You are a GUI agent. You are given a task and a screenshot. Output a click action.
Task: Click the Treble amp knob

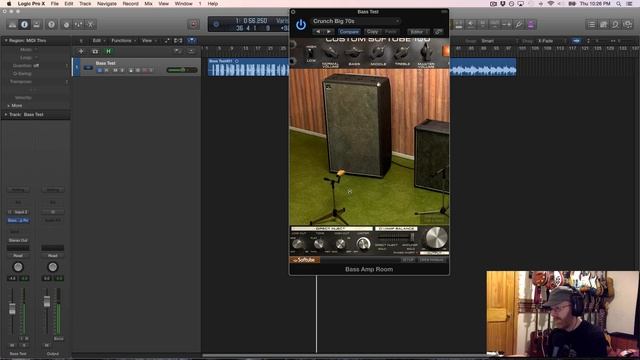tap(402, 52)
